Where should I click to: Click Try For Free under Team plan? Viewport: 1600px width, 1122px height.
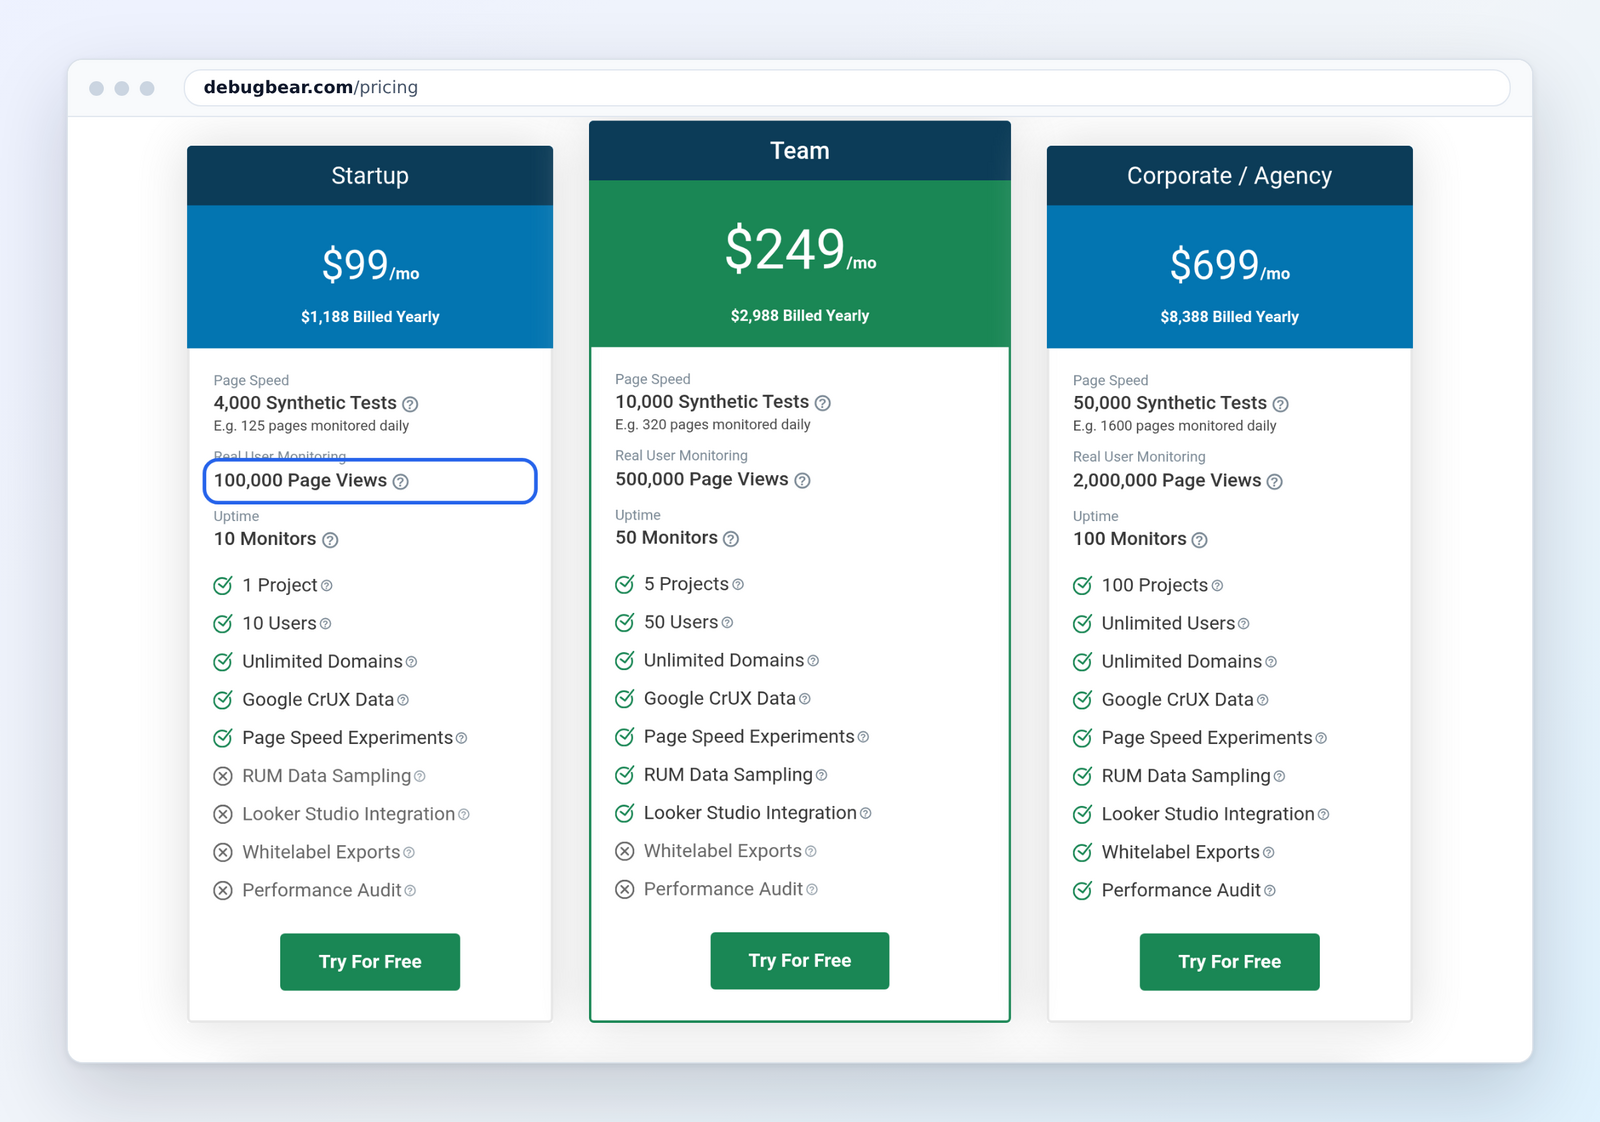tap(800, 961)
